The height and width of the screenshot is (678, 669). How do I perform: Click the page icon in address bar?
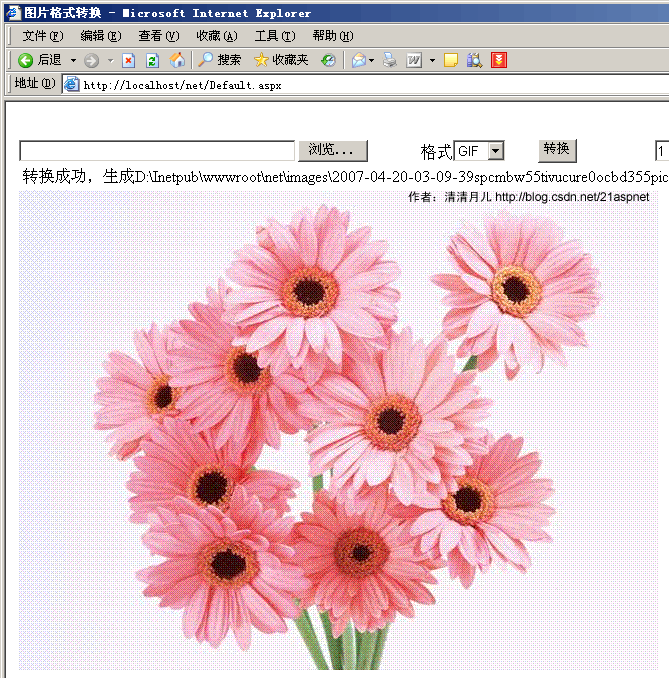72,84
